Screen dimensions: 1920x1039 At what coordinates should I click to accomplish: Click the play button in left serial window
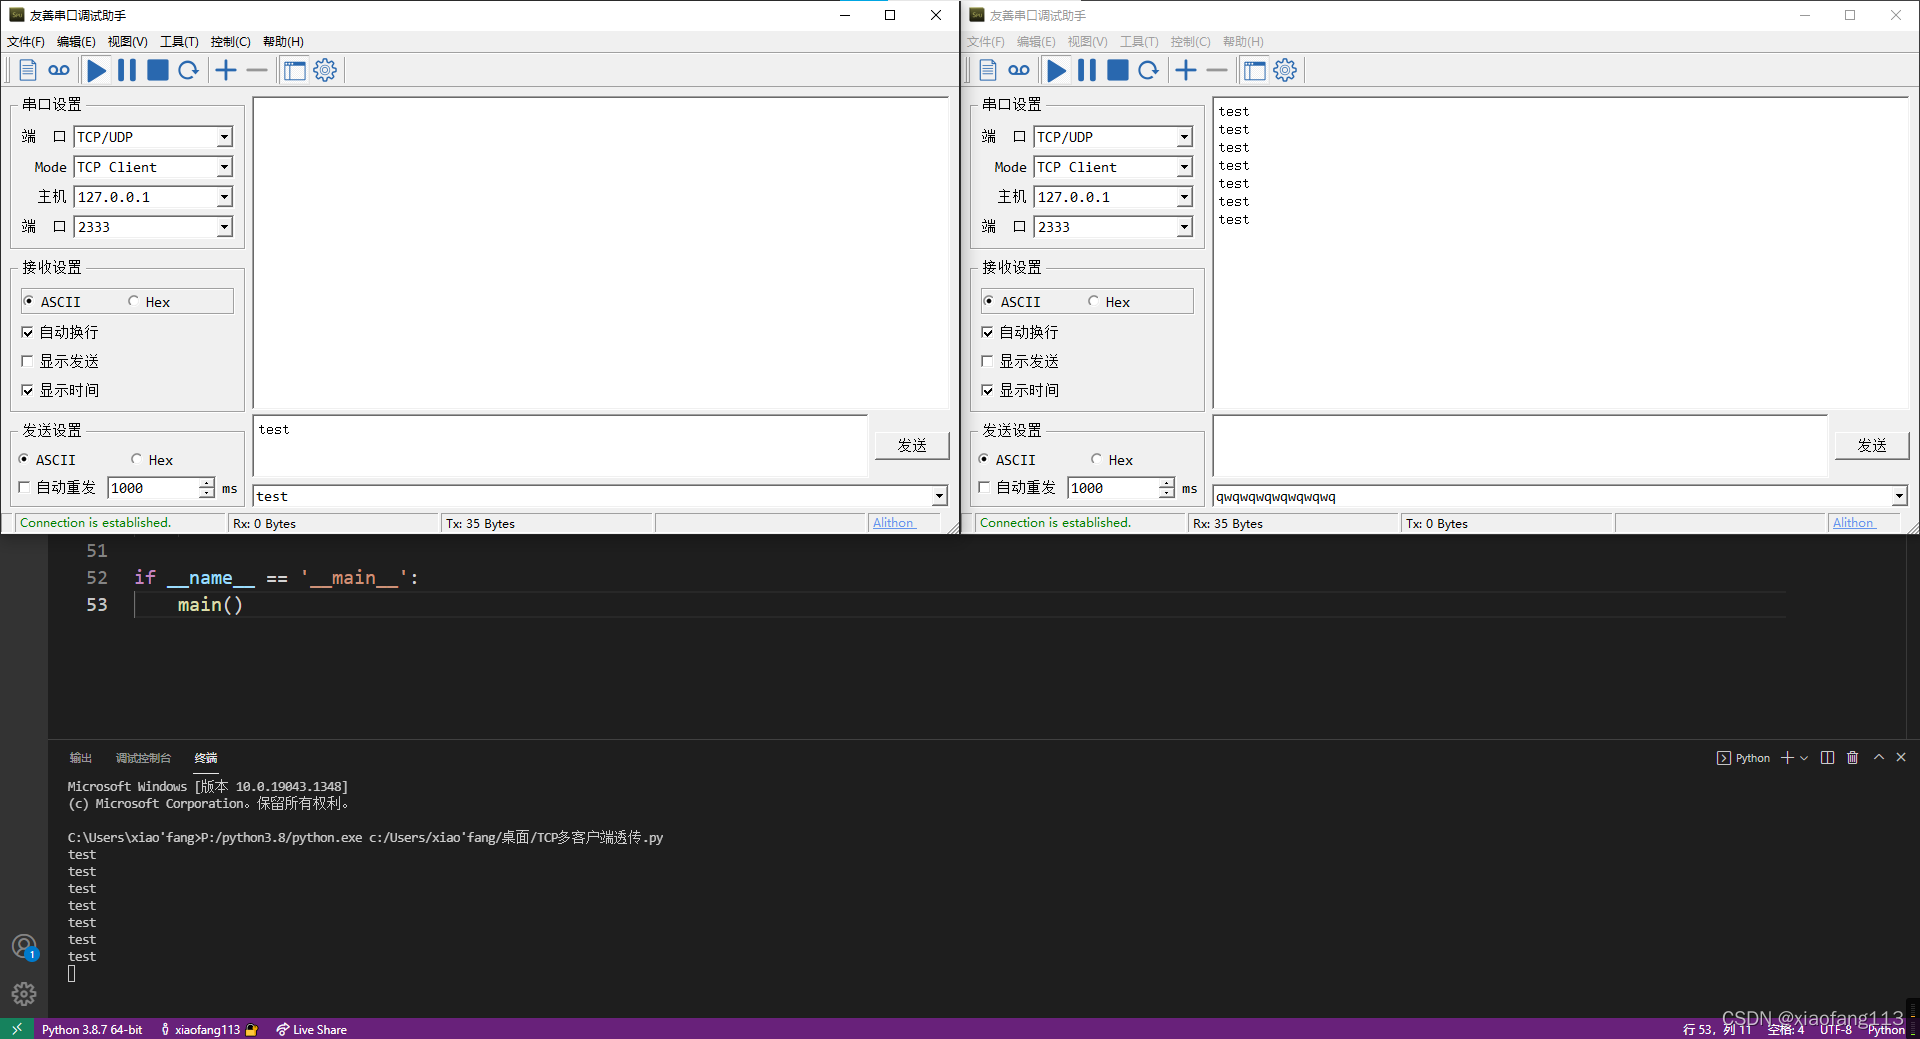pos(96,70)
